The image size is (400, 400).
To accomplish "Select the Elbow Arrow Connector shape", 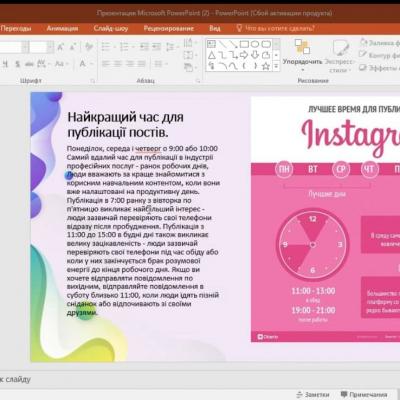I will coord(233,55).
